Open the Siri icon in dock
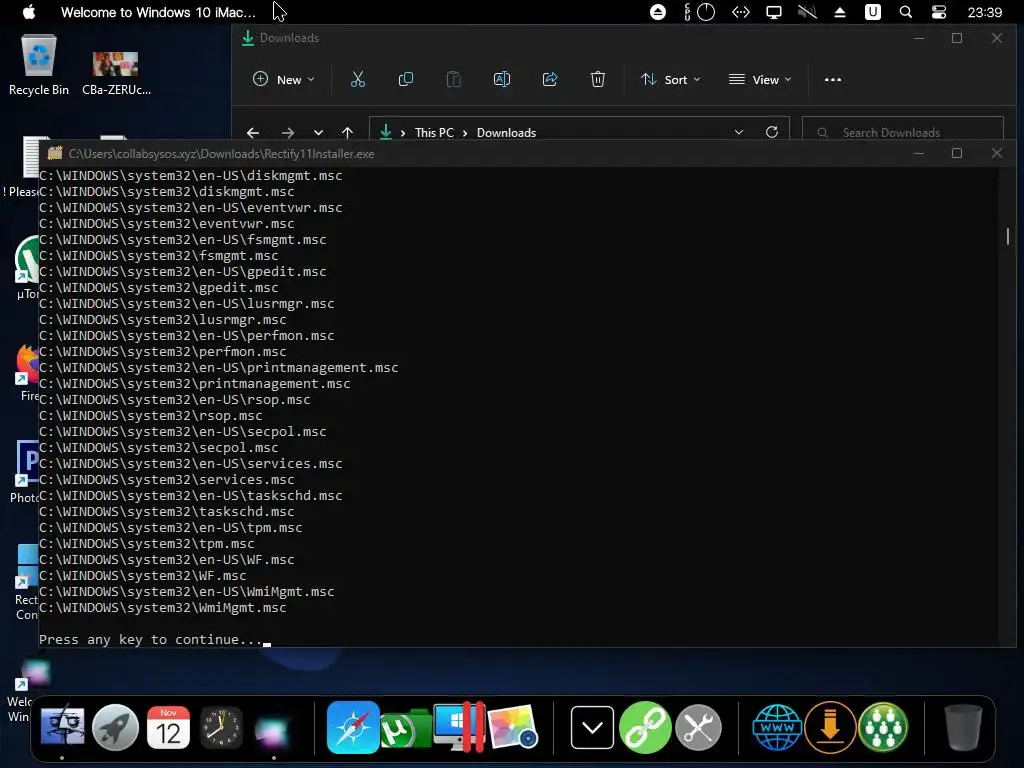This screenshot has width=1024, height=768. [272, 730]
